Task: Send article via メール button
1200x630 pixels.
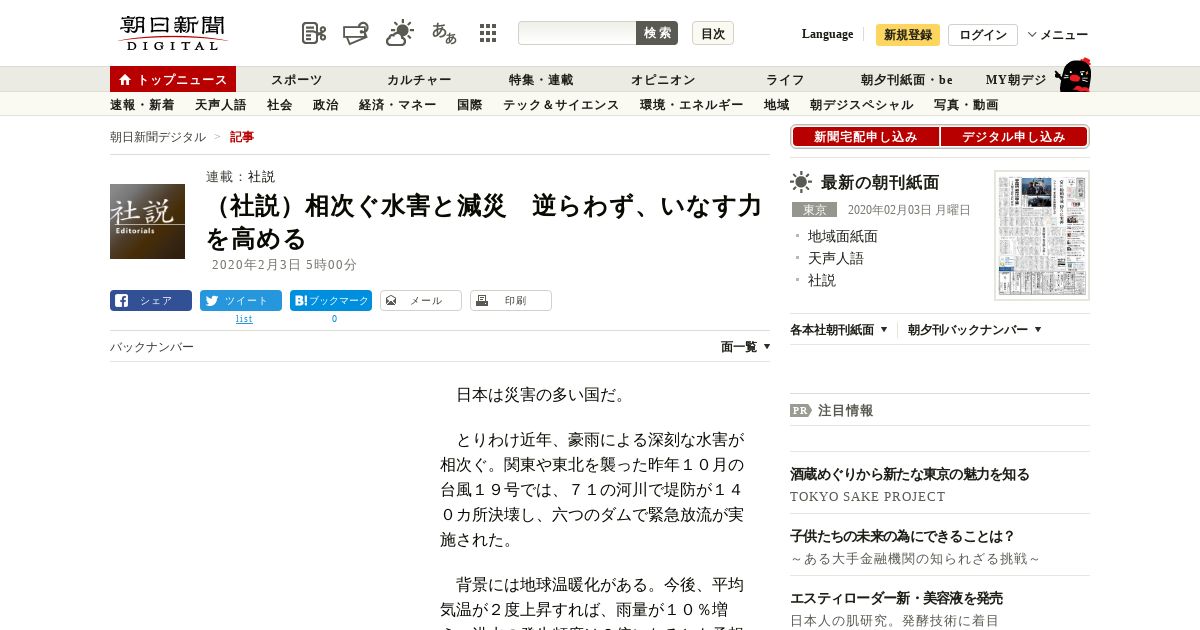Action: (421, 300)
